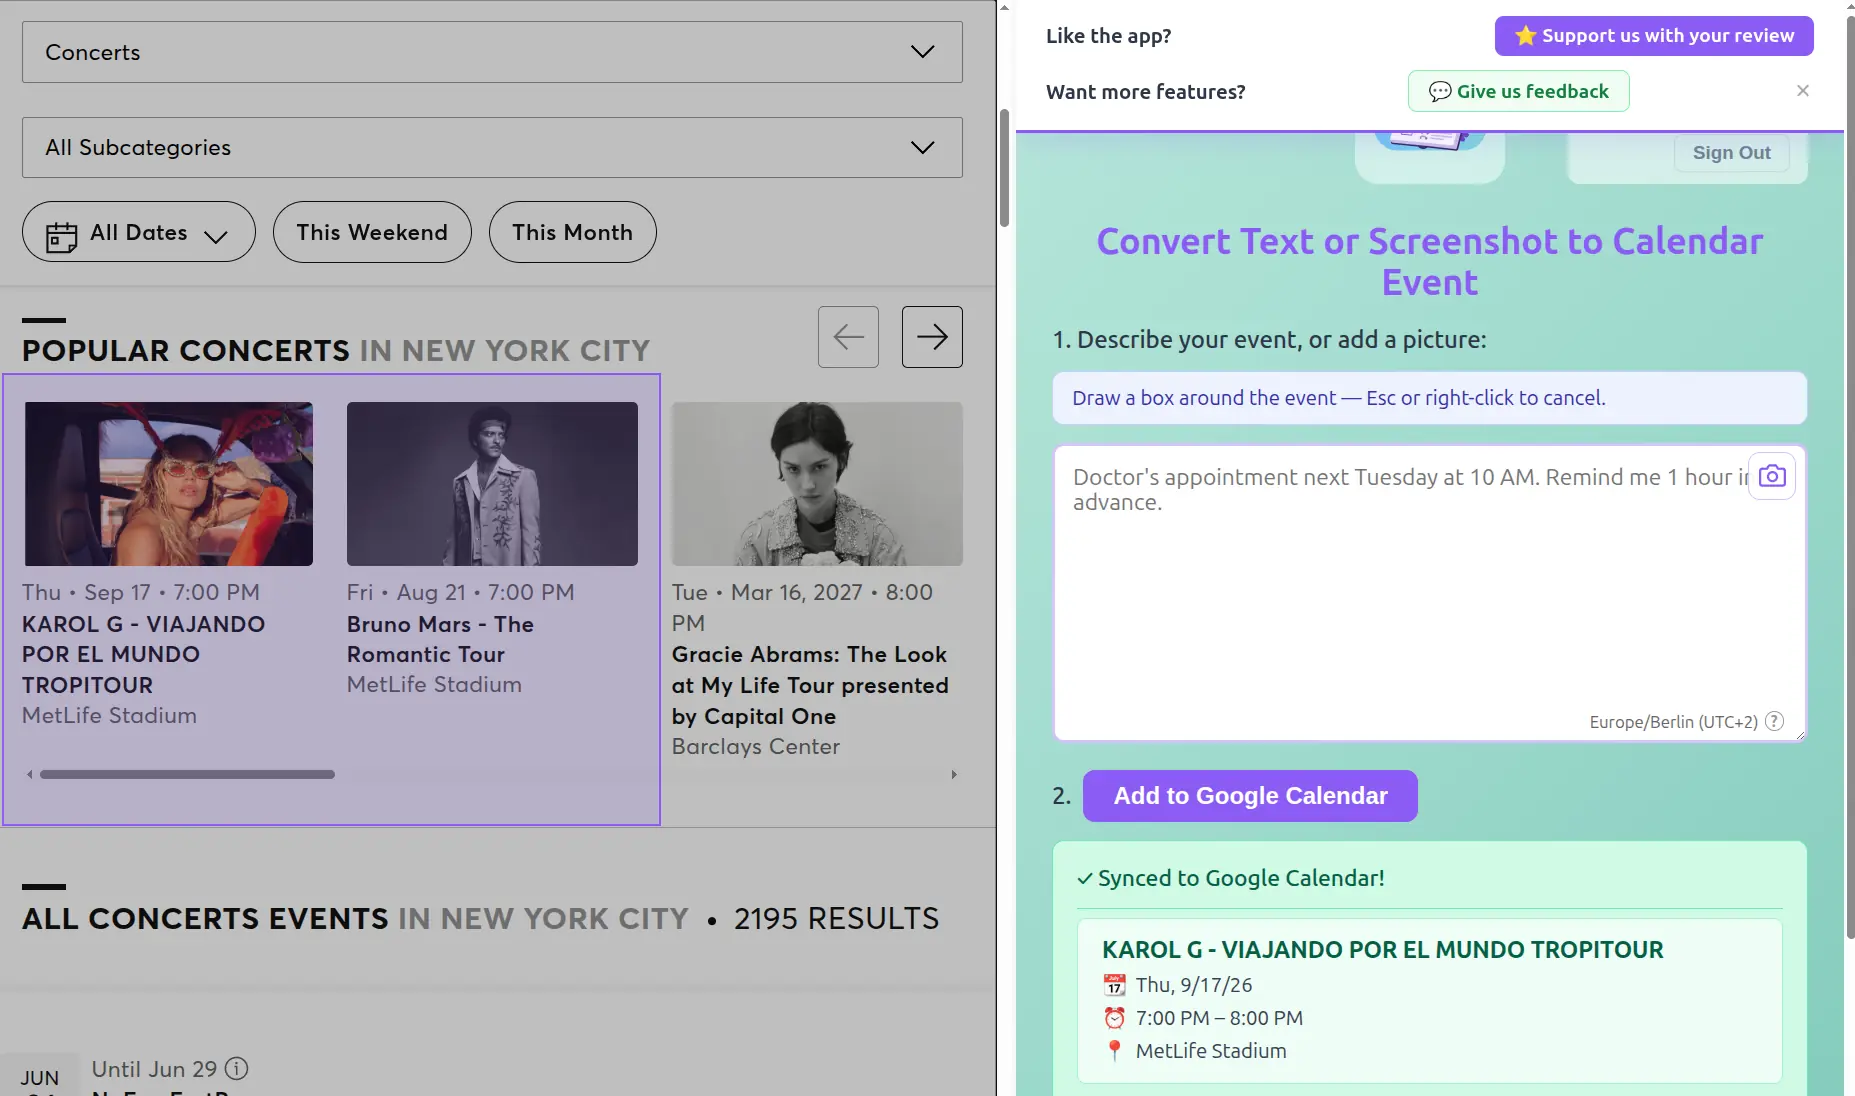Click the Sign Out button
The width and height of the screenshot is (1855, 1096).
tap(1731, 153)
